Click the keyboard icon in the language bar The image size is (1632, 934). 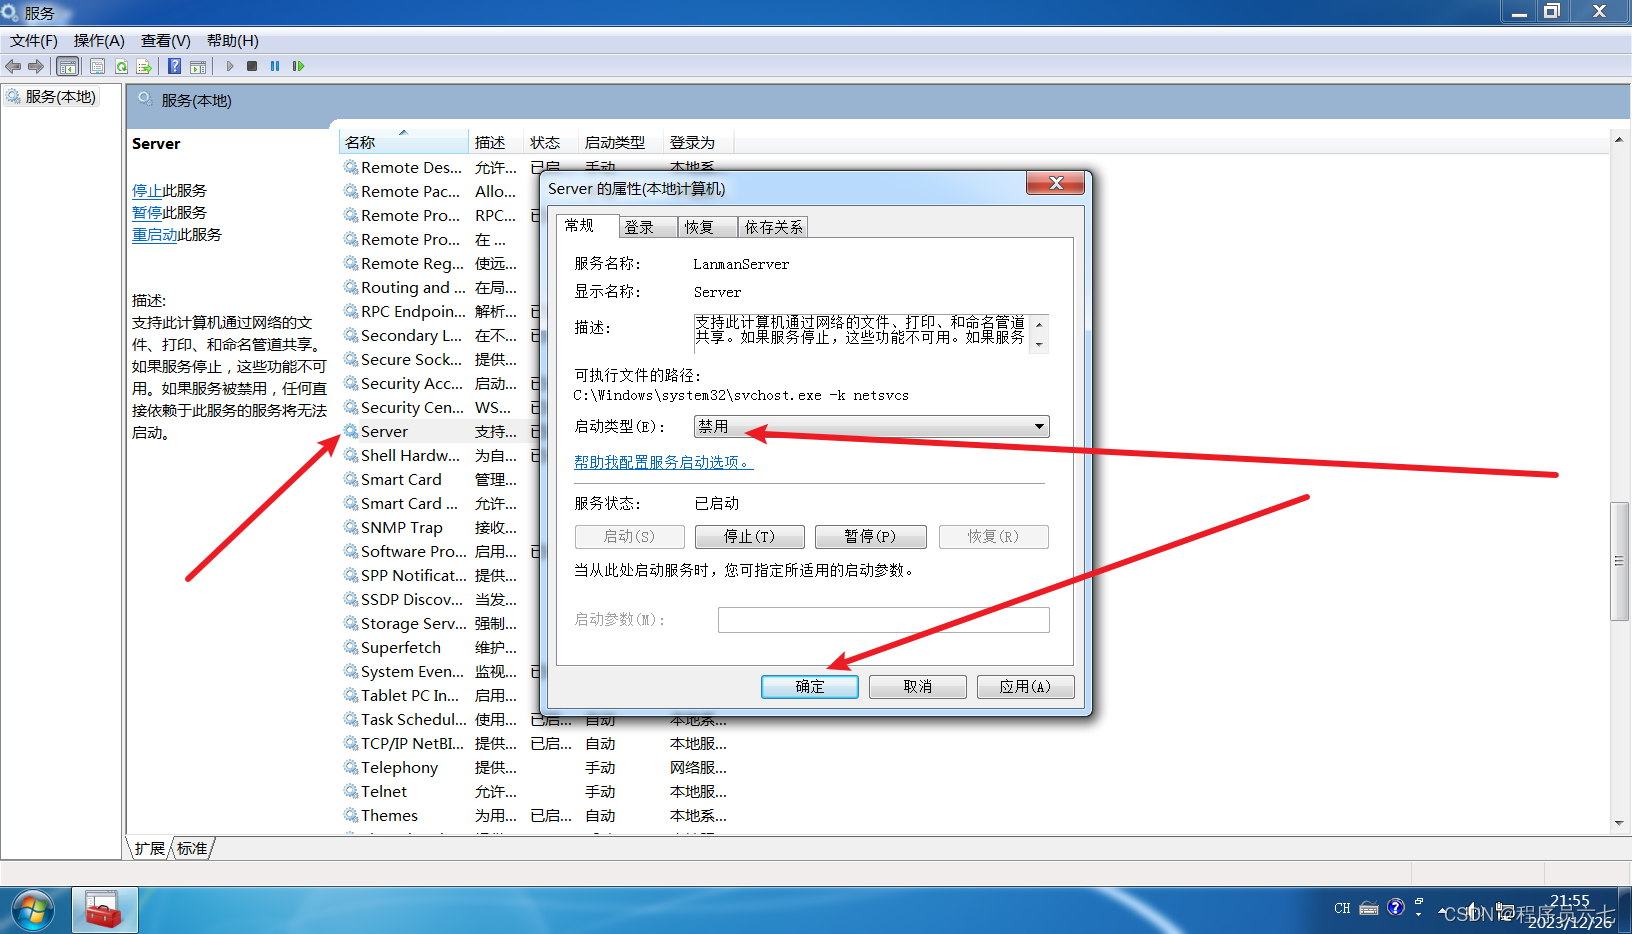point(1369,908)
